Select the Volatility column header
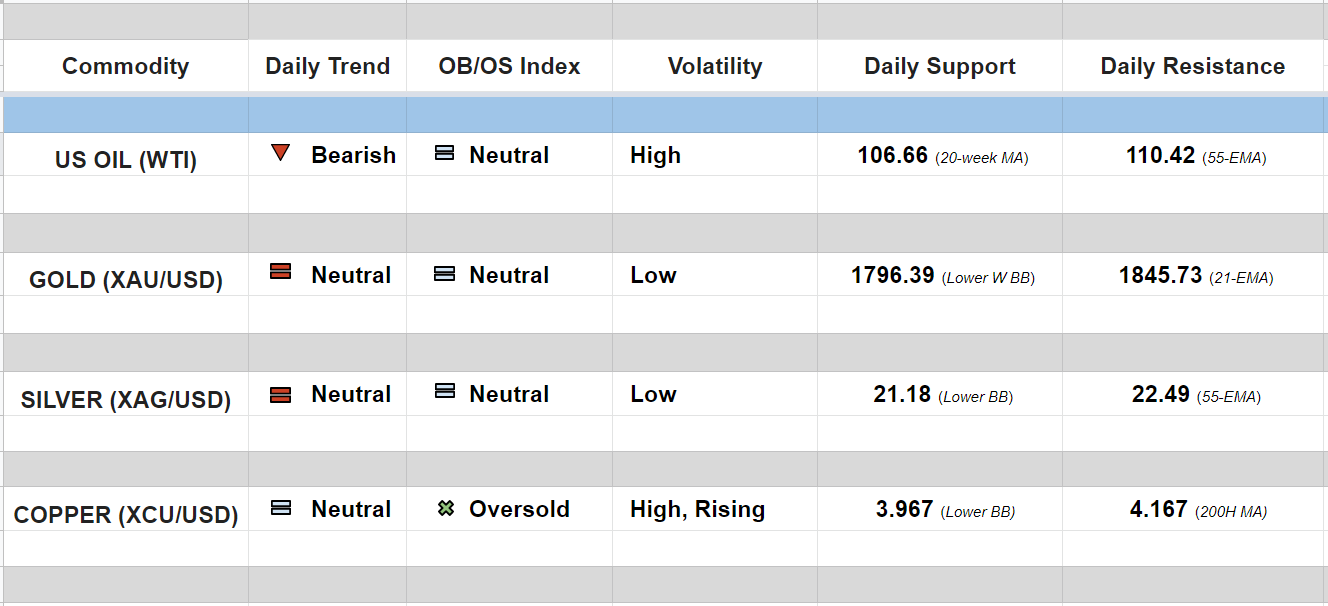 point(714,66)
